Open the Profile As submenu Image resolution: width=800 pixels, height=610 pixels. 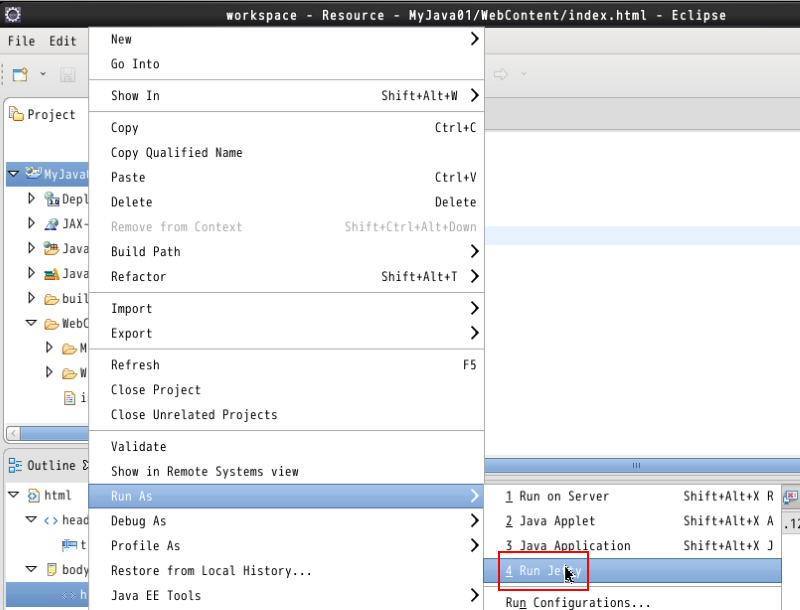tap(286, 545)
